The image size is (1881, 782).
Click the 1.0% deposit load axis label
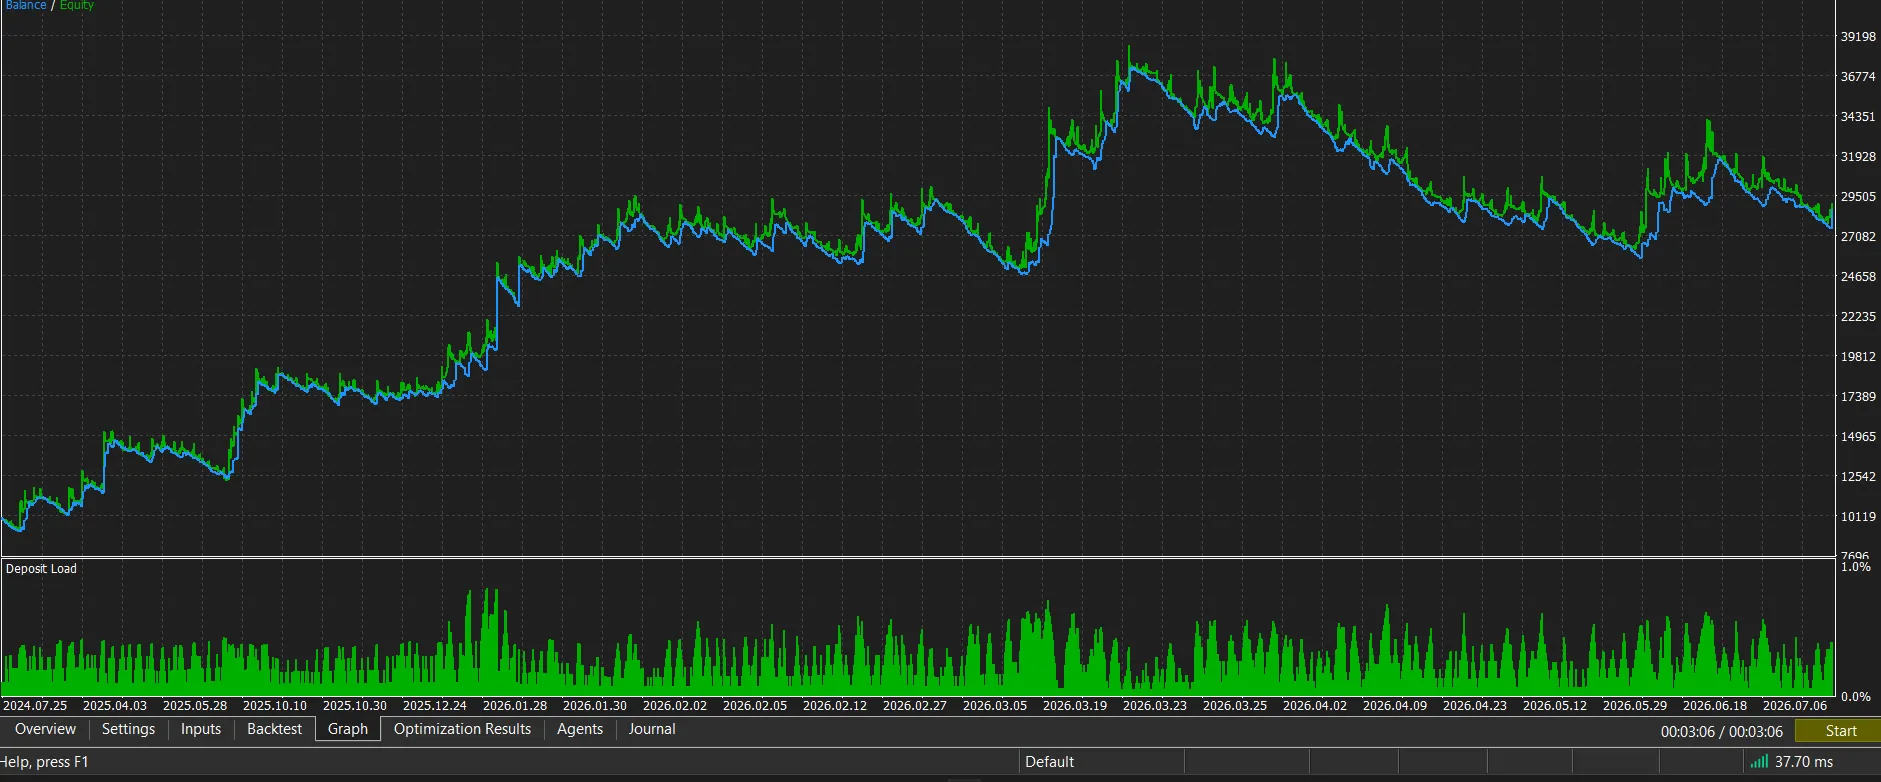point(1855,567)
